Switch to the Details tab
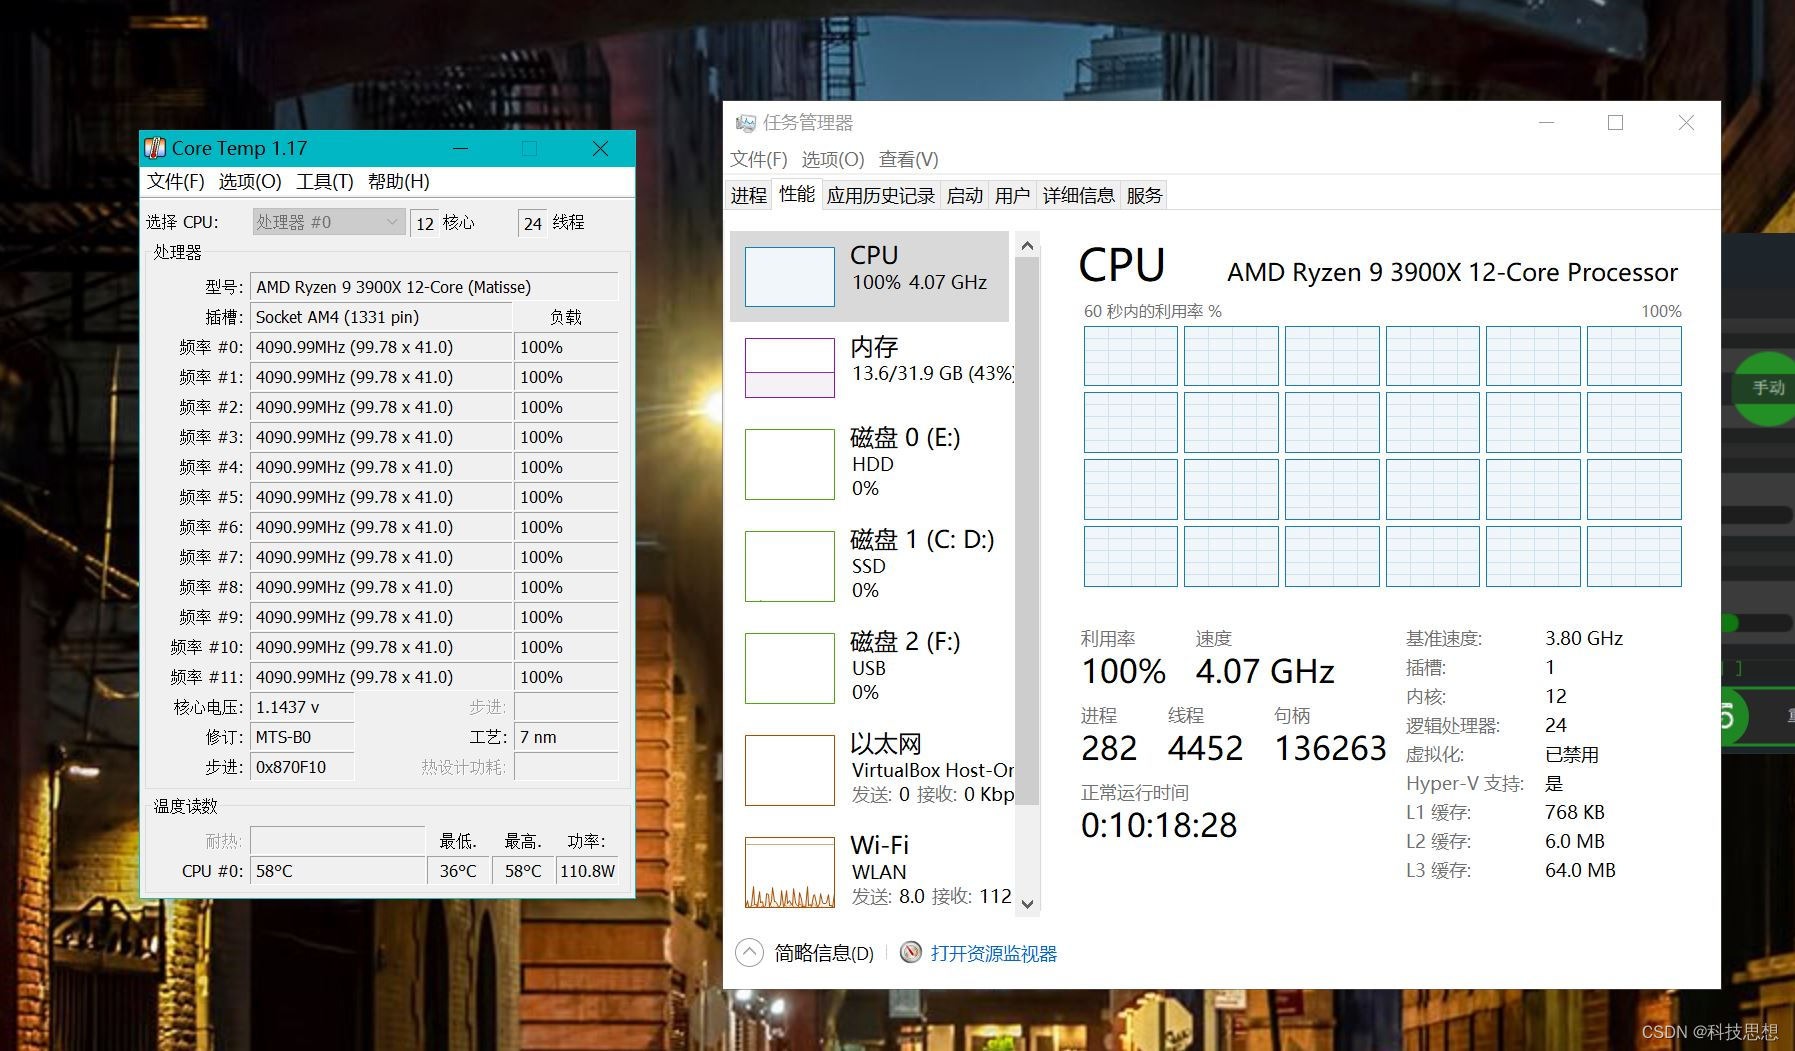Image resolution: width=1795 pixels, height=1051 pixels. 1079,195
